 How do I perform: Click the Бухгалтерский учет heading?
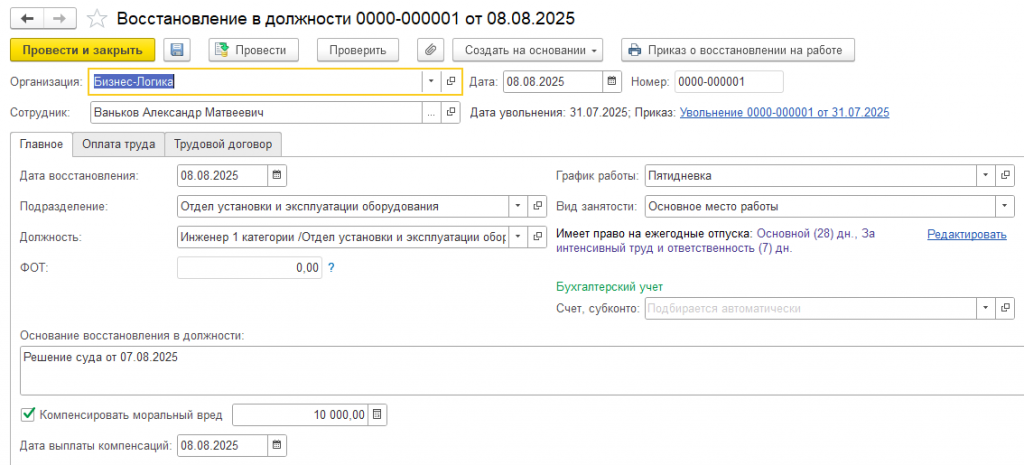click(x=609, y=286)
